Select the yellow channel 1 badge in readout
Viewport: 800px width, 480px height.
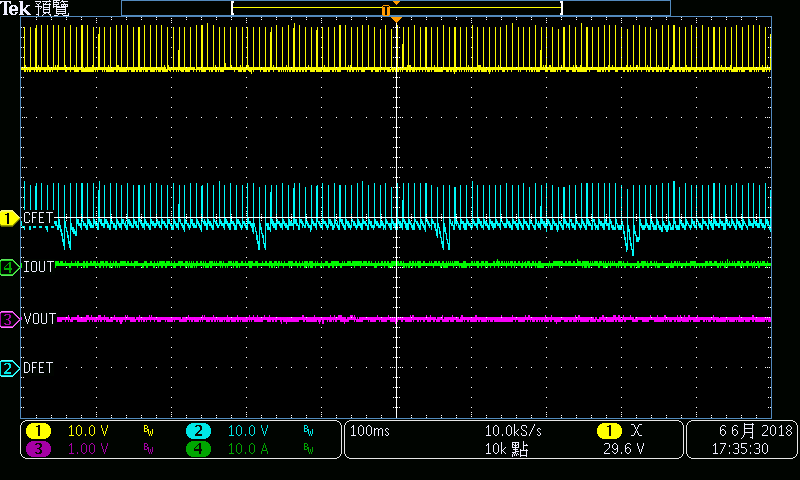pyautogui.click(x=38, y=431)
